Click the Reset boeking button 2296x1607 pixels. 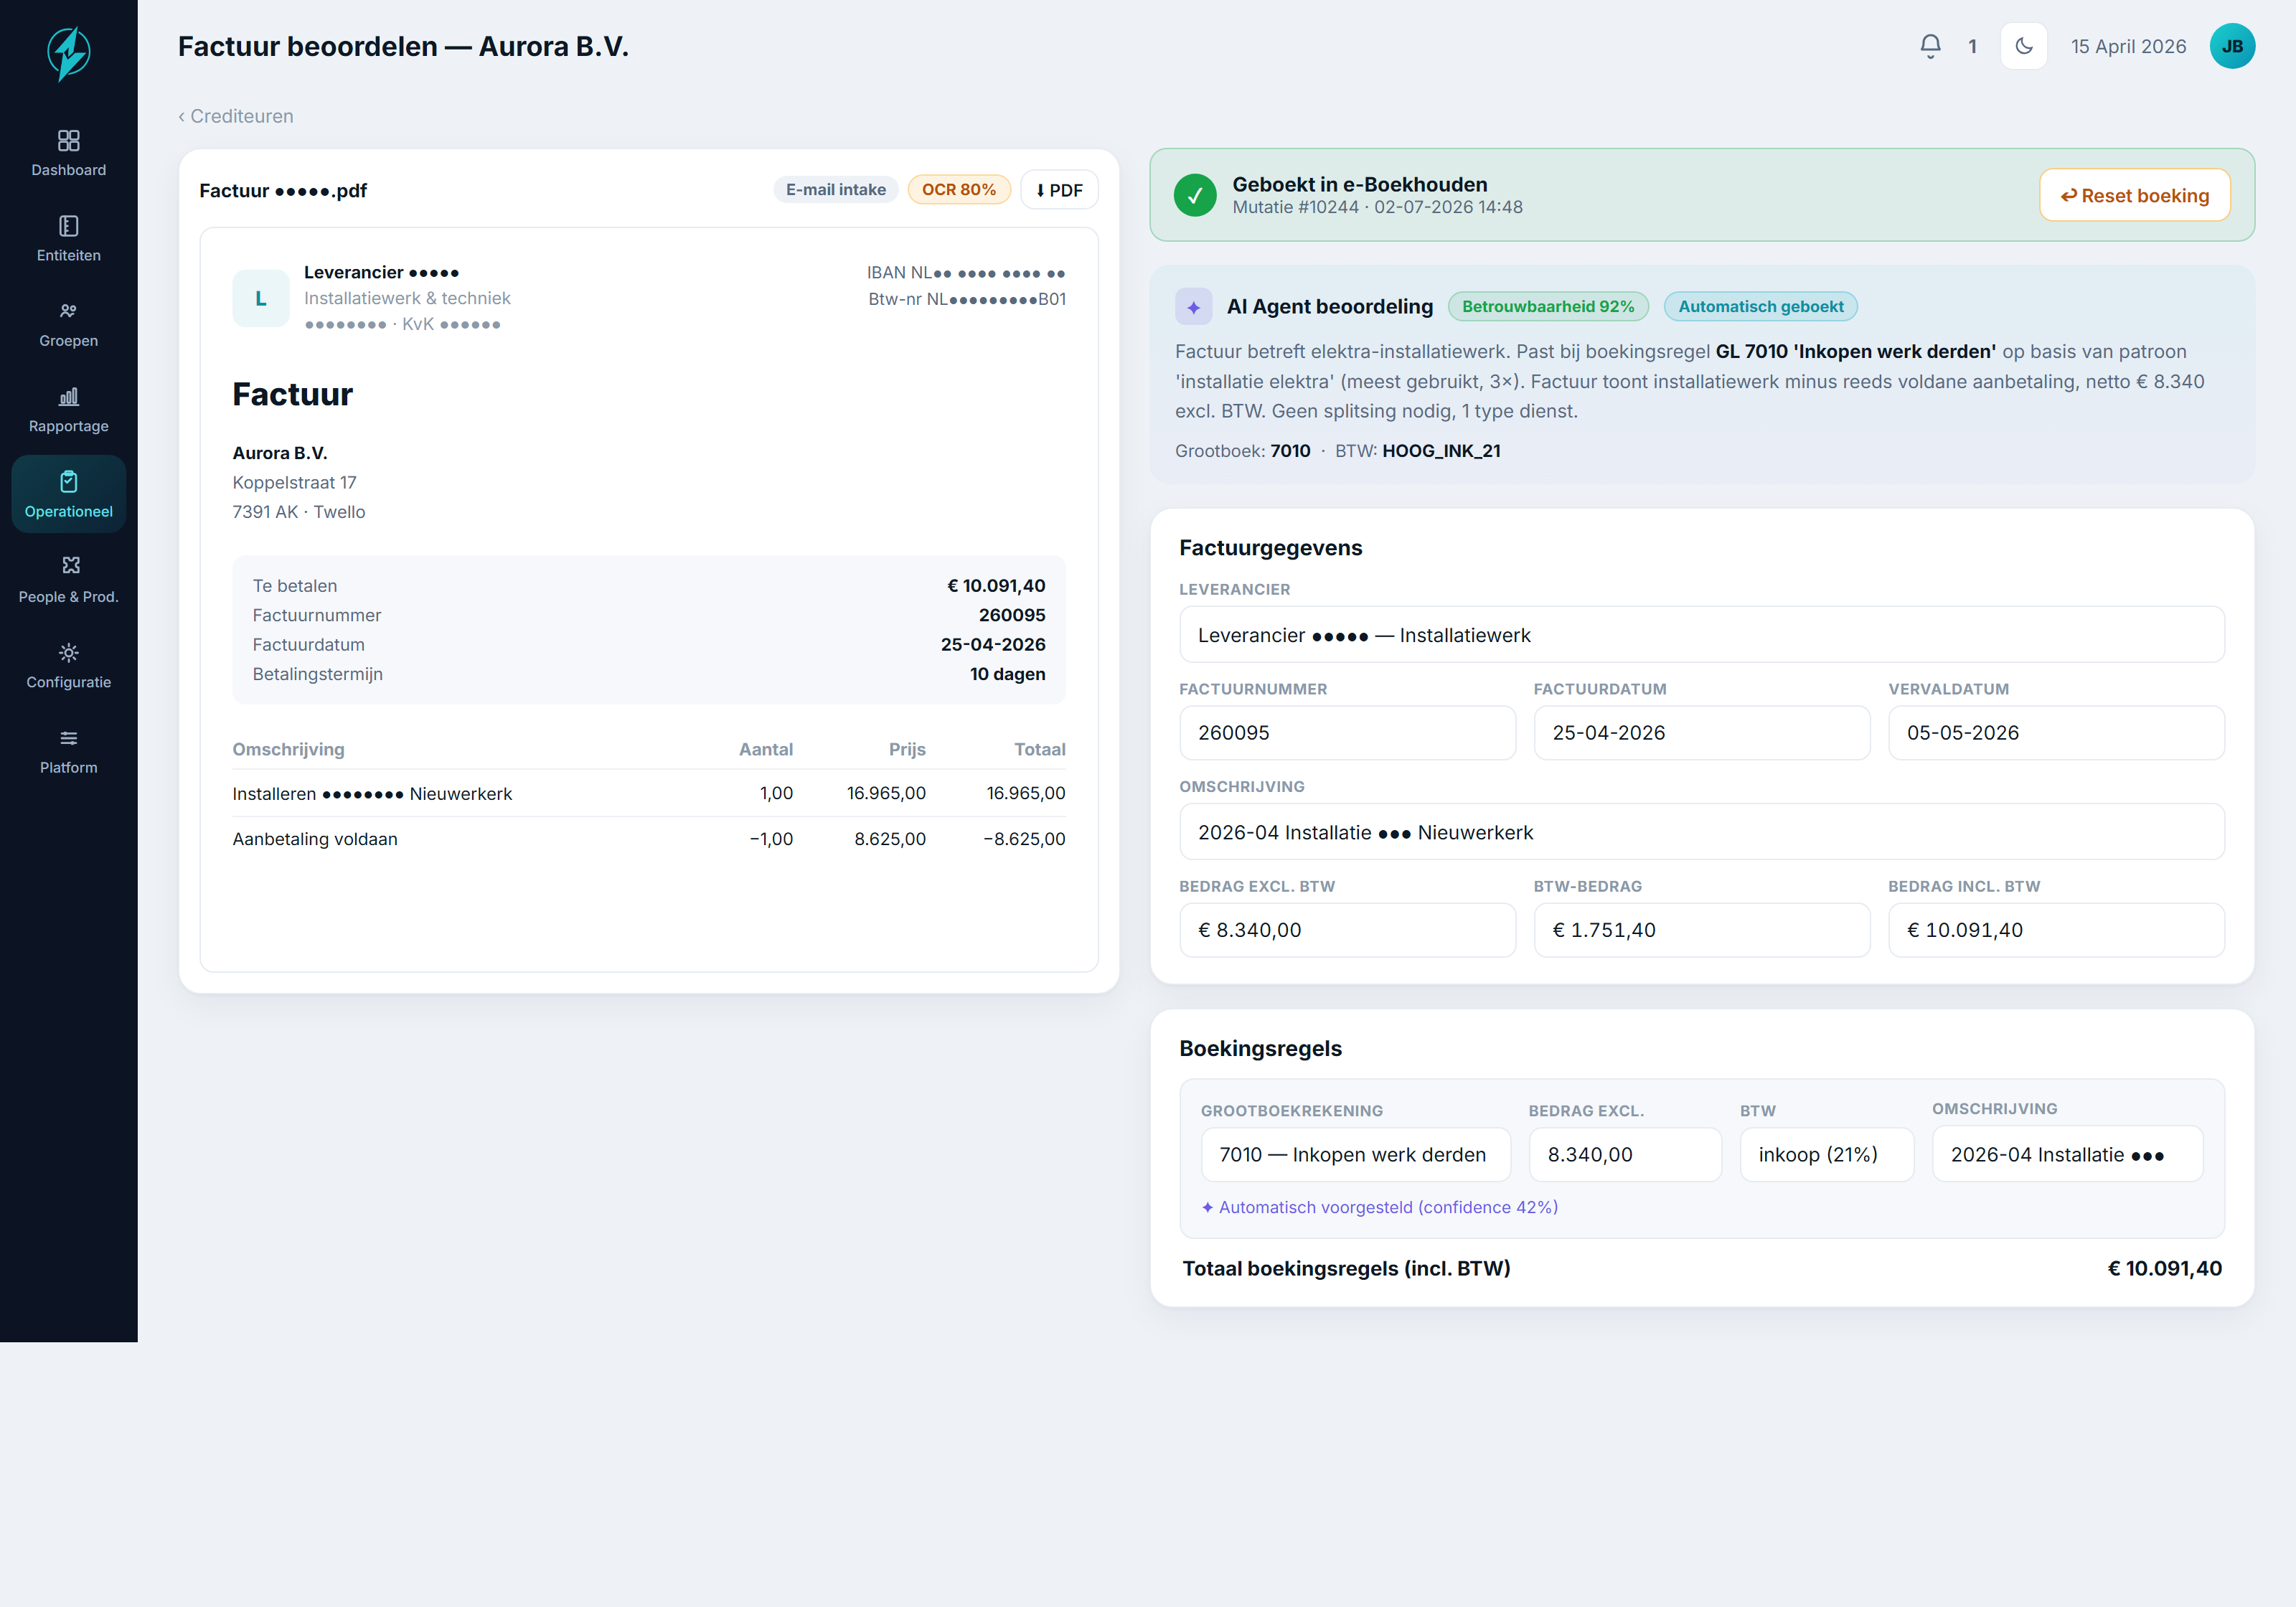click(x=2134, y=195)
